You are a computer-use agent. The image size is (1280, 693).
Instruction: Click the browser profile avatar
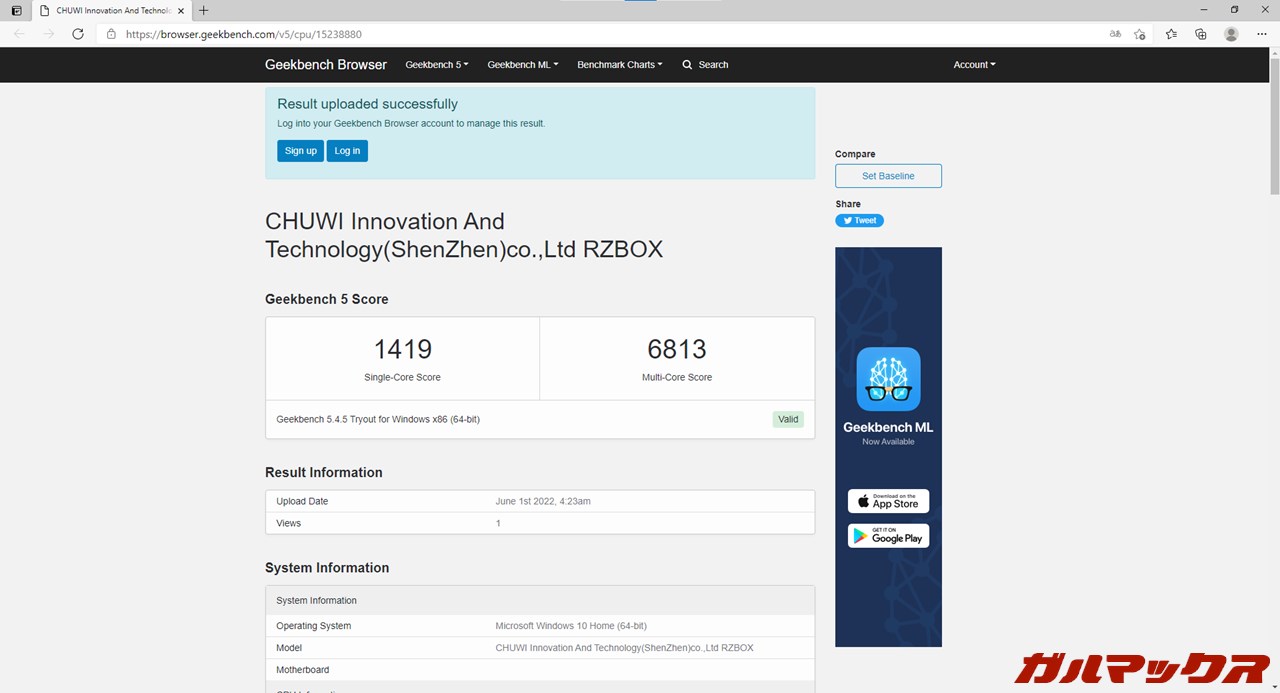coord(1231,34)
